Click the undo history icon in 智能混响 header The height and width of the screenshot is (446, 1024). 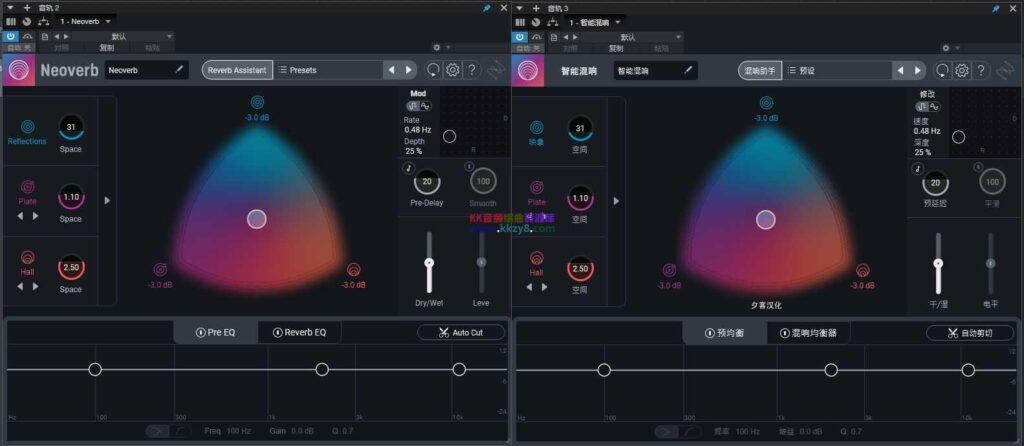pos(942,70)
